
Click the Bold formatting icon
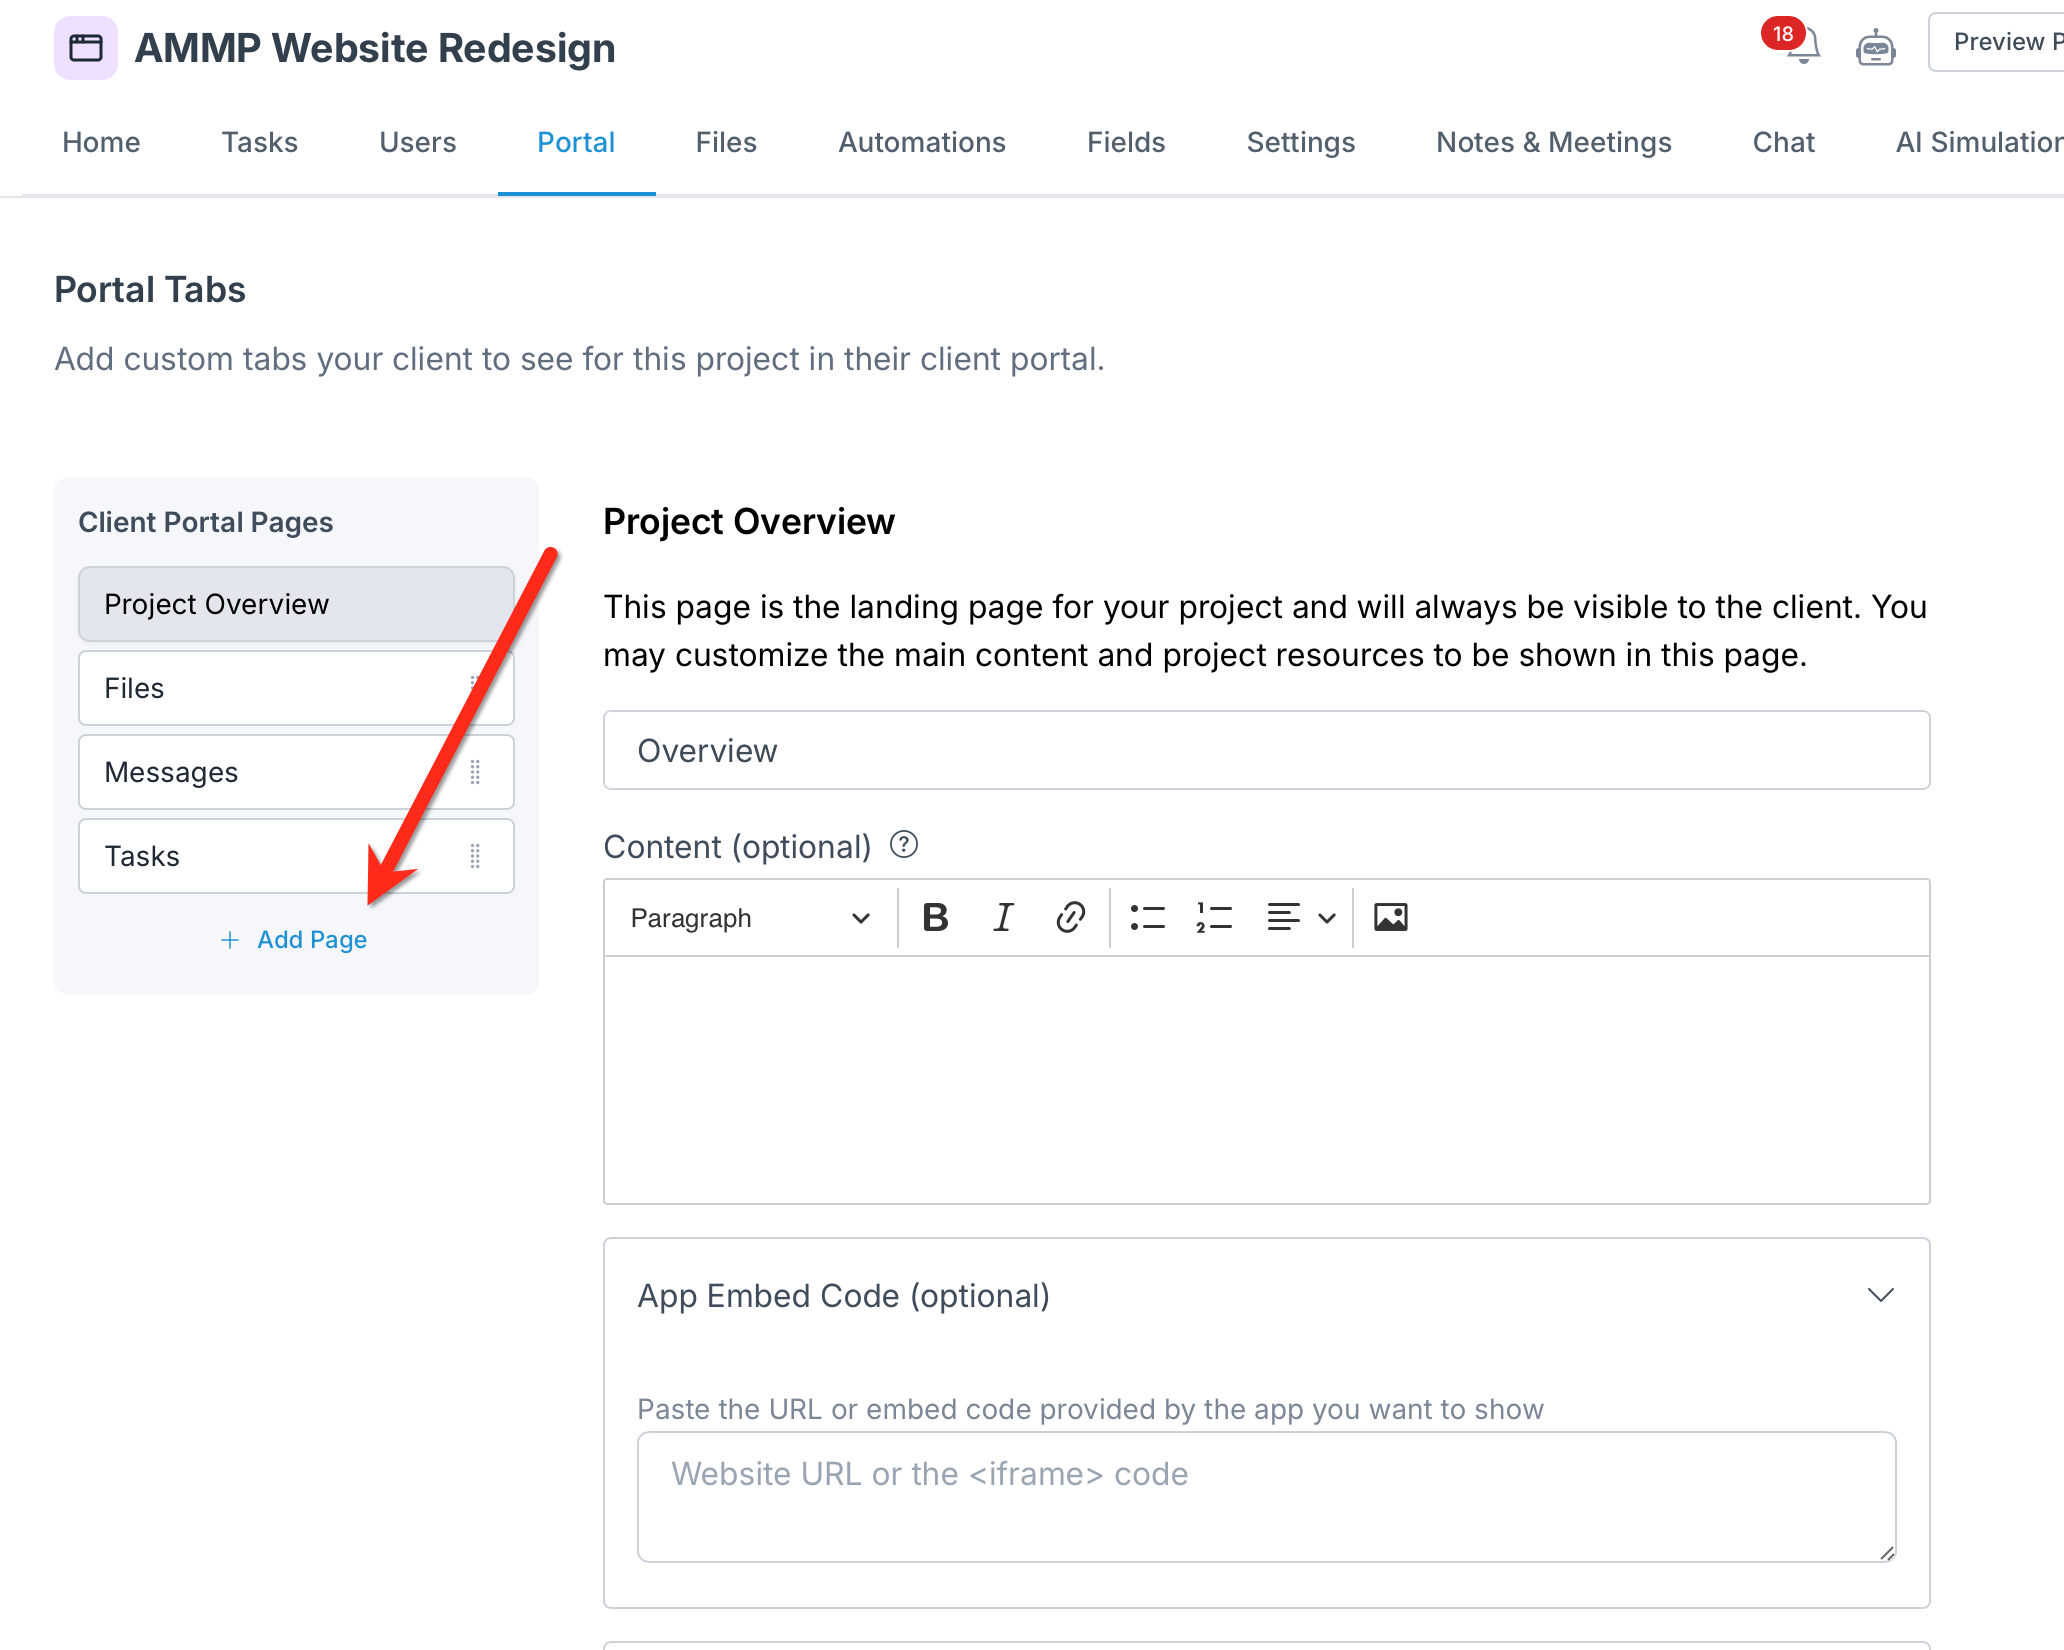935,917
